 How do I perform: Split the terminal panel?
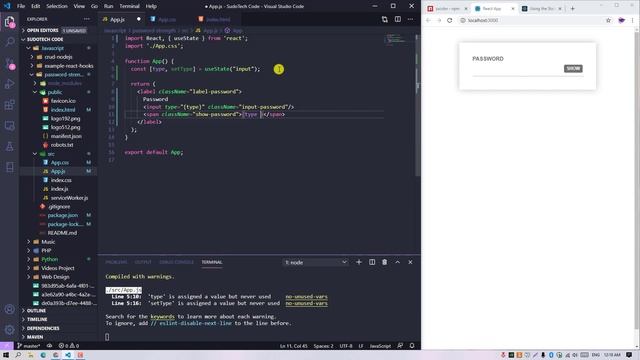click(372, 262)
